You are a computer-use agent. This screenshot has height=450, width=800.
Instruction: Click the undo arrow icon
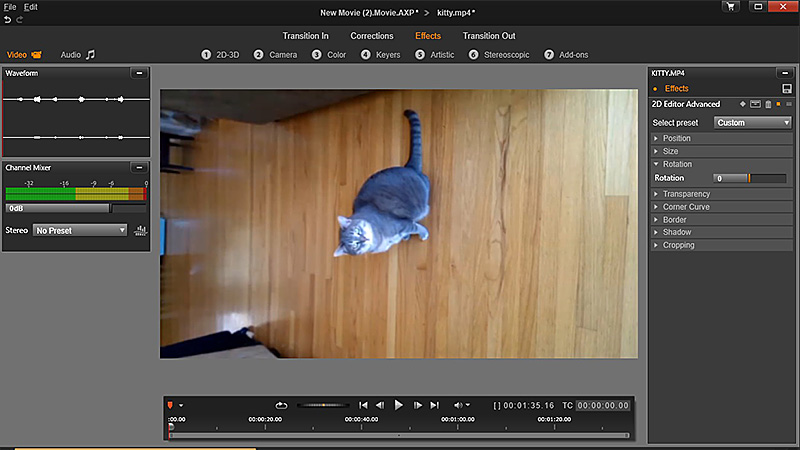[7, 20]
